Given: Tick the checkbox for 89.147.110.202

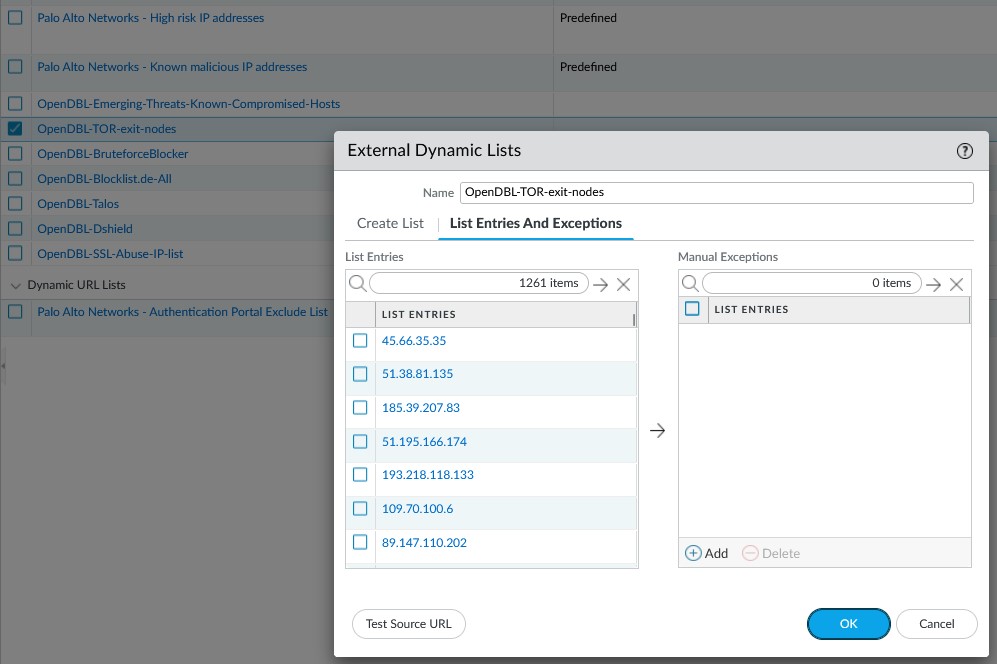Looking at the screenshot, I should 360,542.
